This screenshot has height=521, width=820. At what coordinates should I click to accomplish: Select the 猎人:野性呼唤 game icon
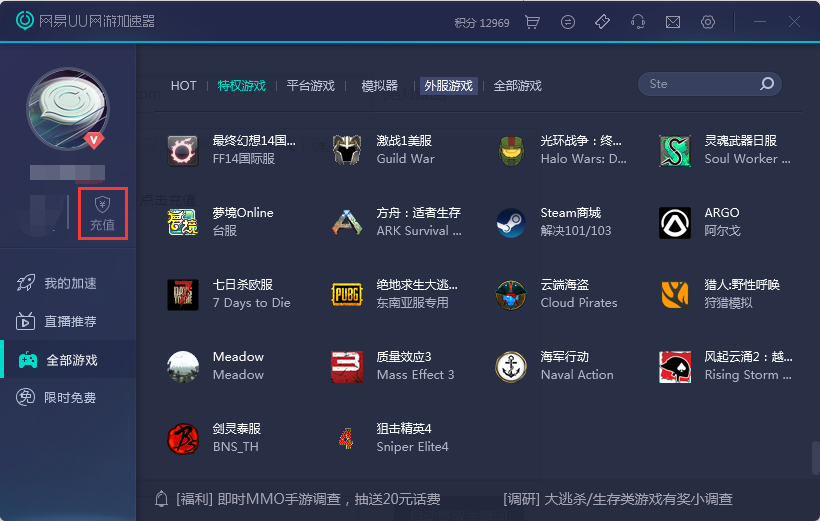[675, 295]
